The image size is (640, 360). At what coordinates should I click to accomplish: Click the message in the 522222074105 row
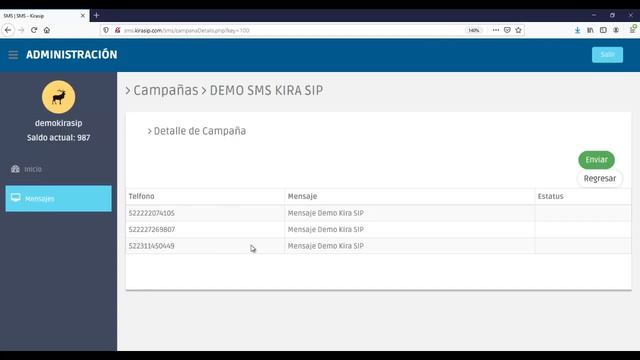tap(326, 213)
